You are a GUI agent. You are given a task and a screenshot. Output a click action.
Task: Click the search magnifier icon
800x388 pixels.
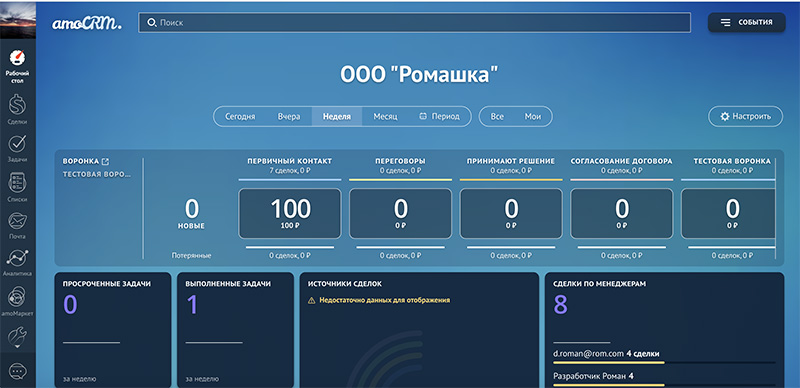pos(152,22)
